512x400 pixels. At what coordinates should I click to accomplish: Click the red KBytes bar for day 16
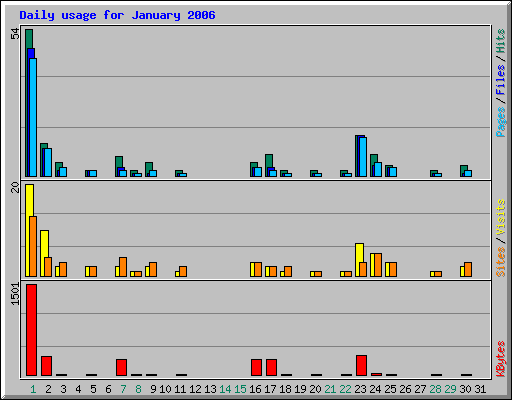point(256,368)
